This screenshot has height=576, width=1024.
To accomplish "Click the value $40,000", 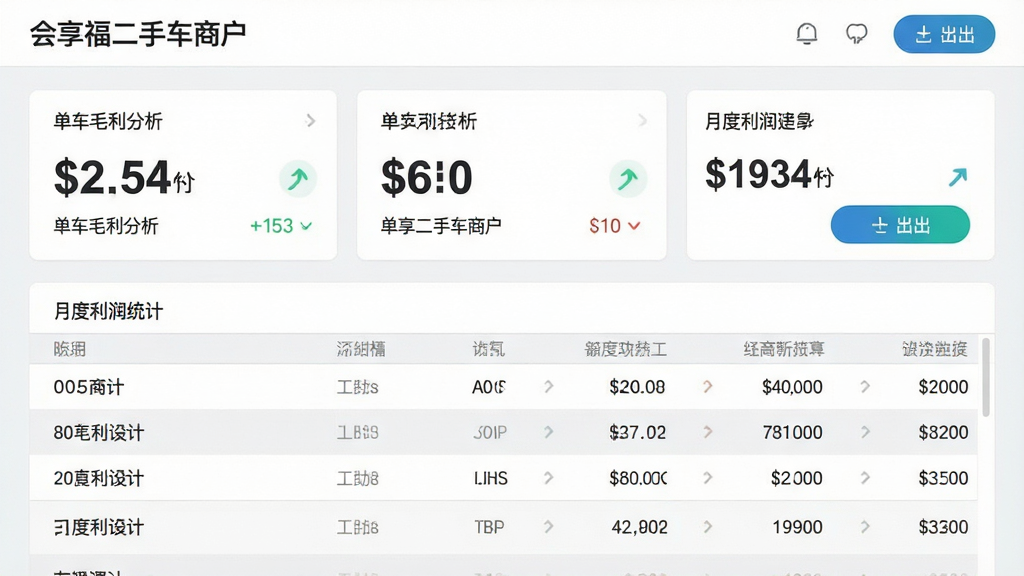I will [x=792, y=387].
